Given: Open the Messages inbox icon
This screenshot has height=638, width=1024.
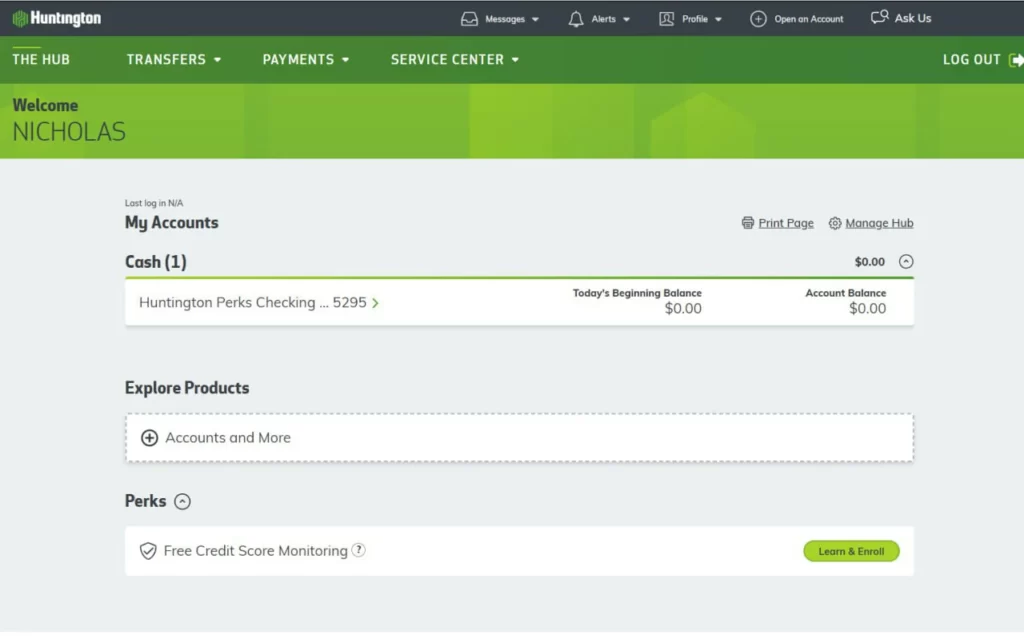Looking at the screenshot, I should [469, 19].
